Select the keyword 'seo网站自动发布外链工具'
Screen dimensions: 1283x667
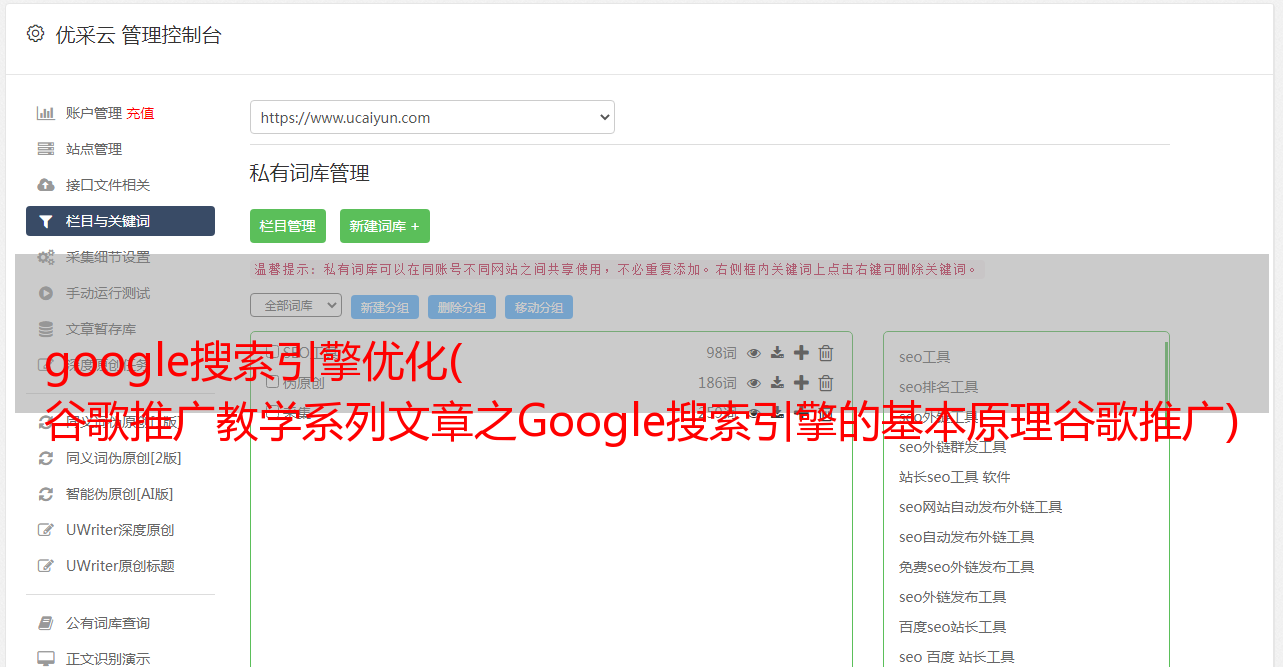981,507
